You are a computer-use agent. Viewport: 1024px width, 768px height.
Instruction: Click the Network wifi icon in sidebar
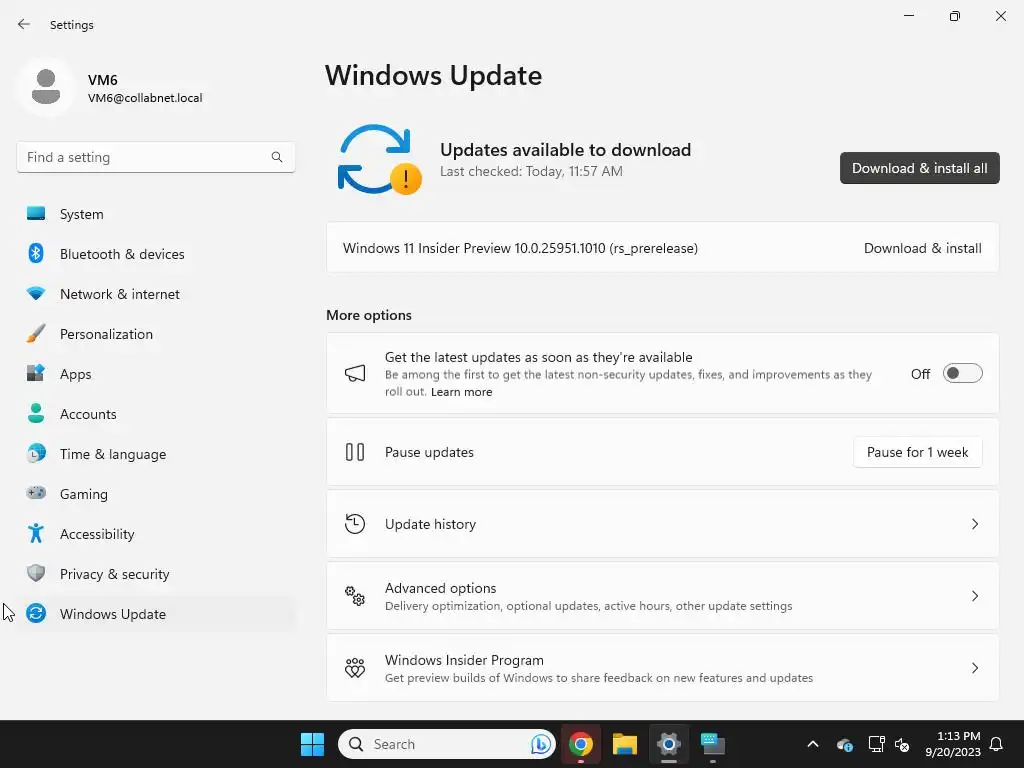[36, 294]
